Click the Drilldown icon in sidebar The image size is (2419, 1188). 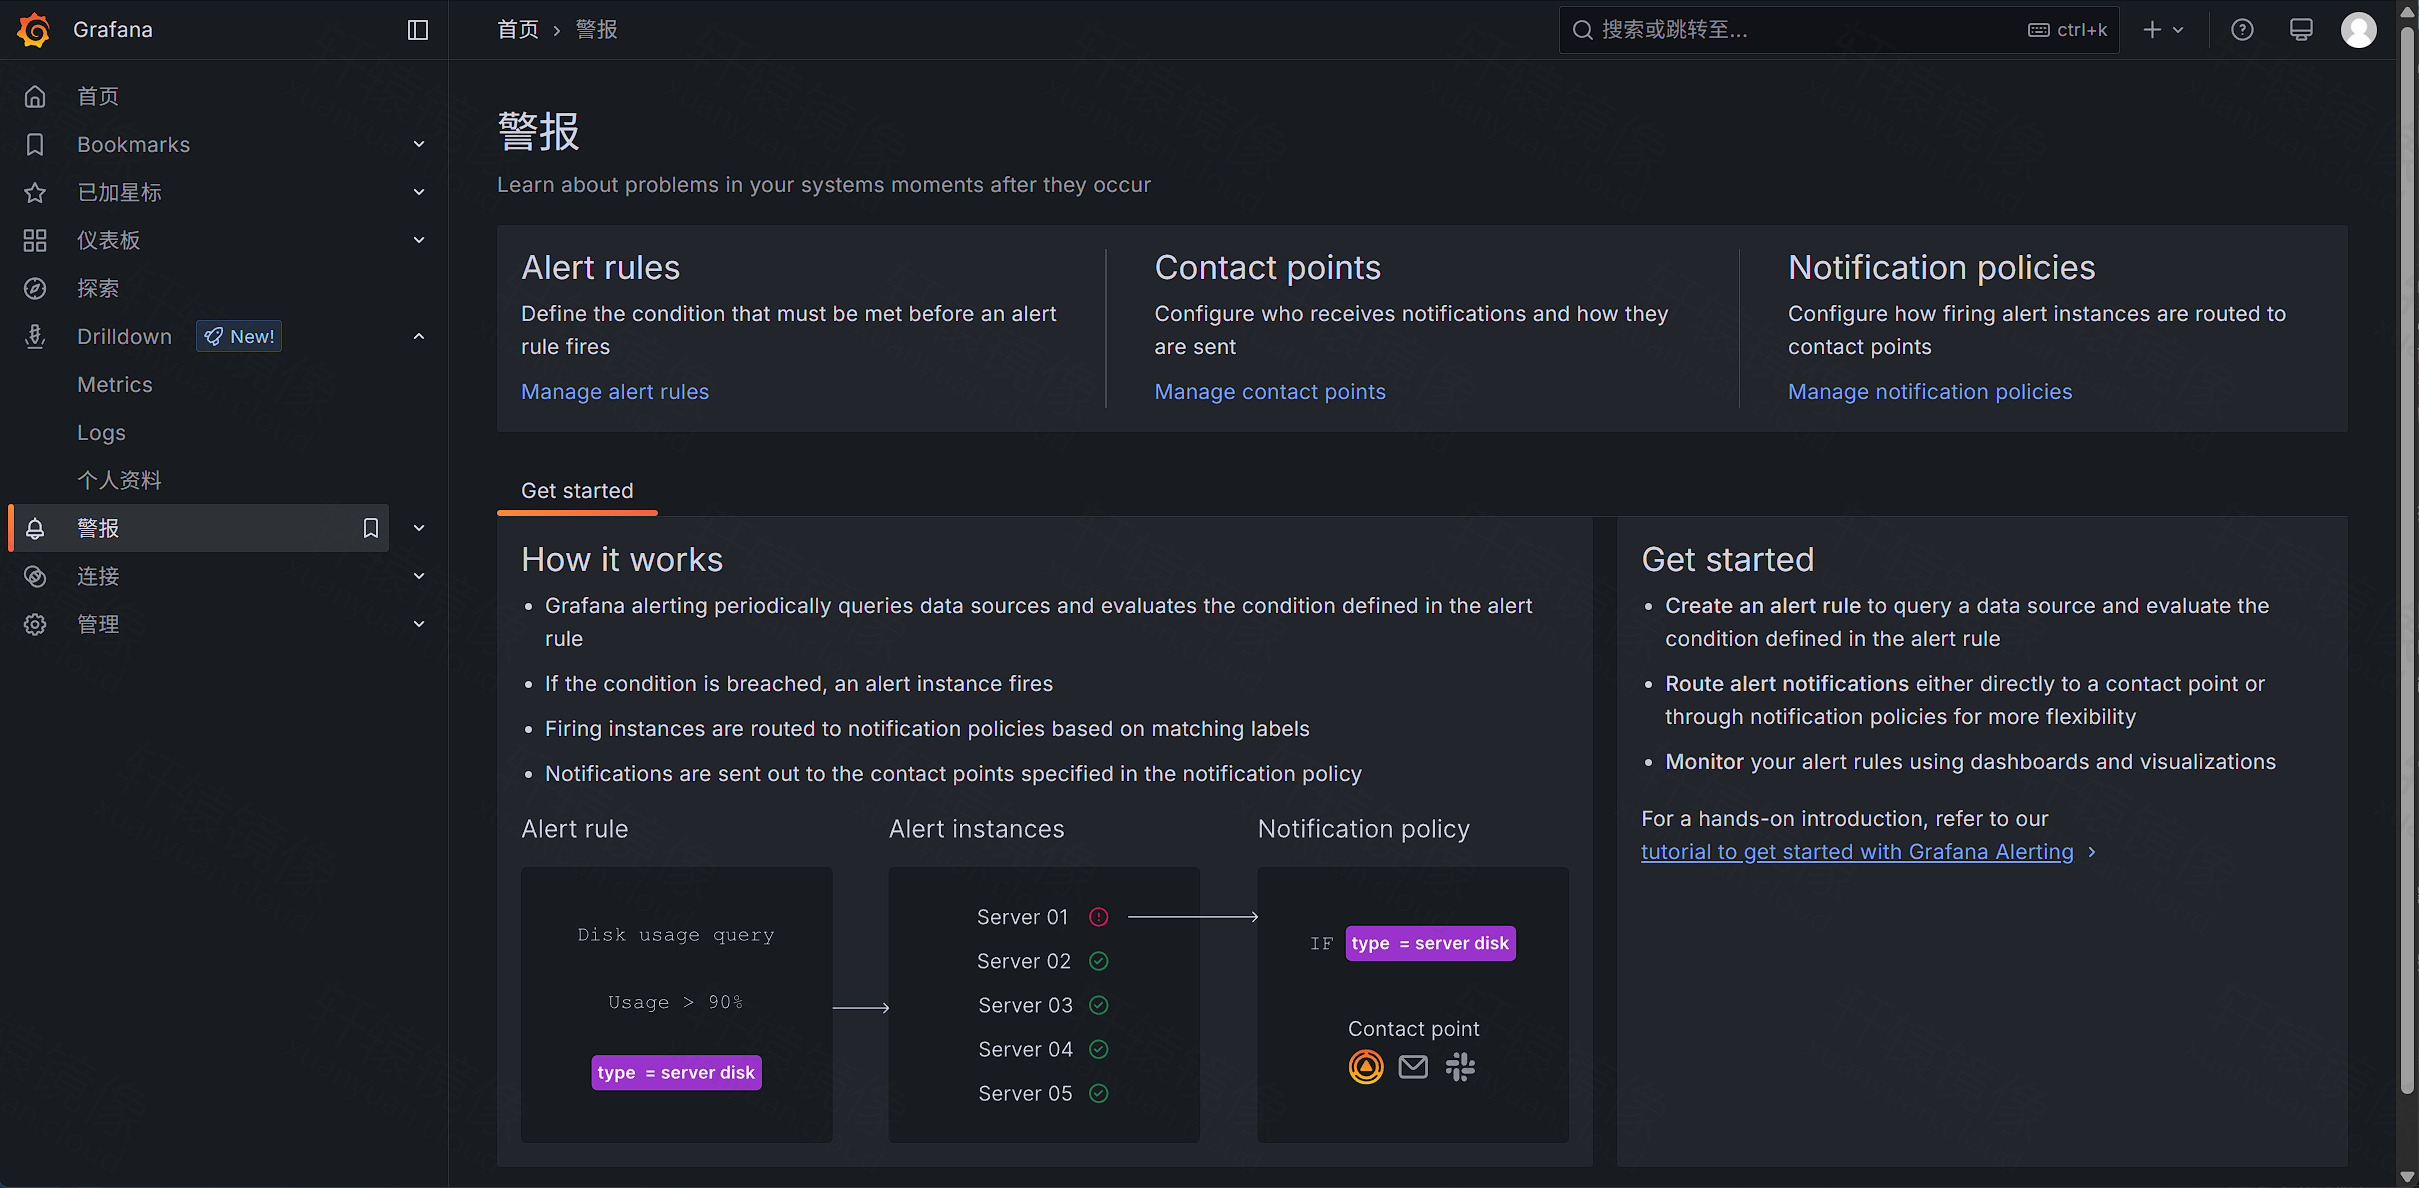[35, 336]
